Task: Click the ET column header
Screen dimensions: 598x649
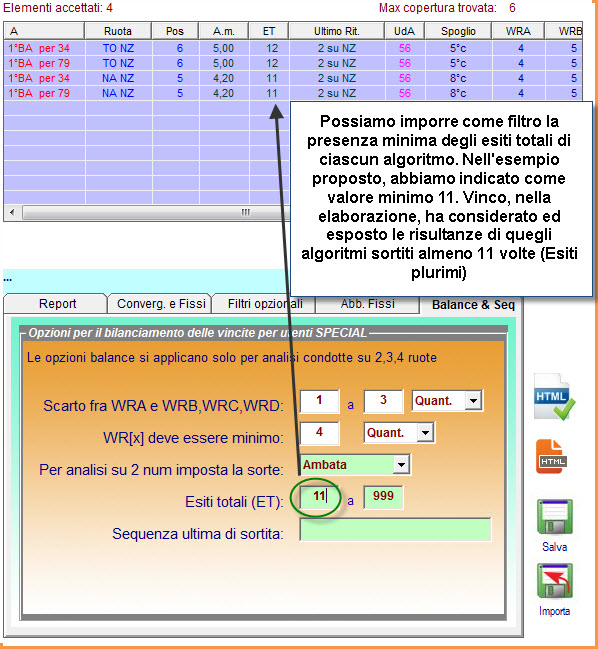Action: (269, 31)
